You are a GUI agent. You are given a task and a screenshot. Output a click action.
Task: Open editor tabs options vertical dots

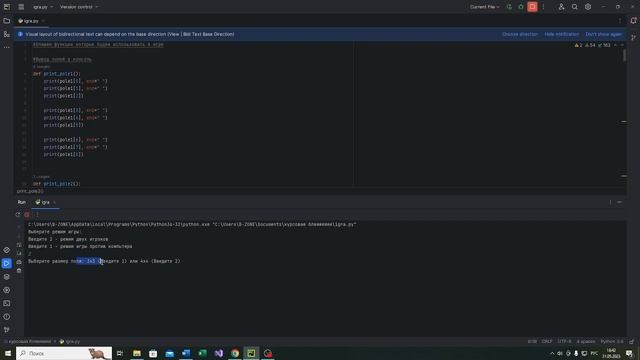click(620, 21)
